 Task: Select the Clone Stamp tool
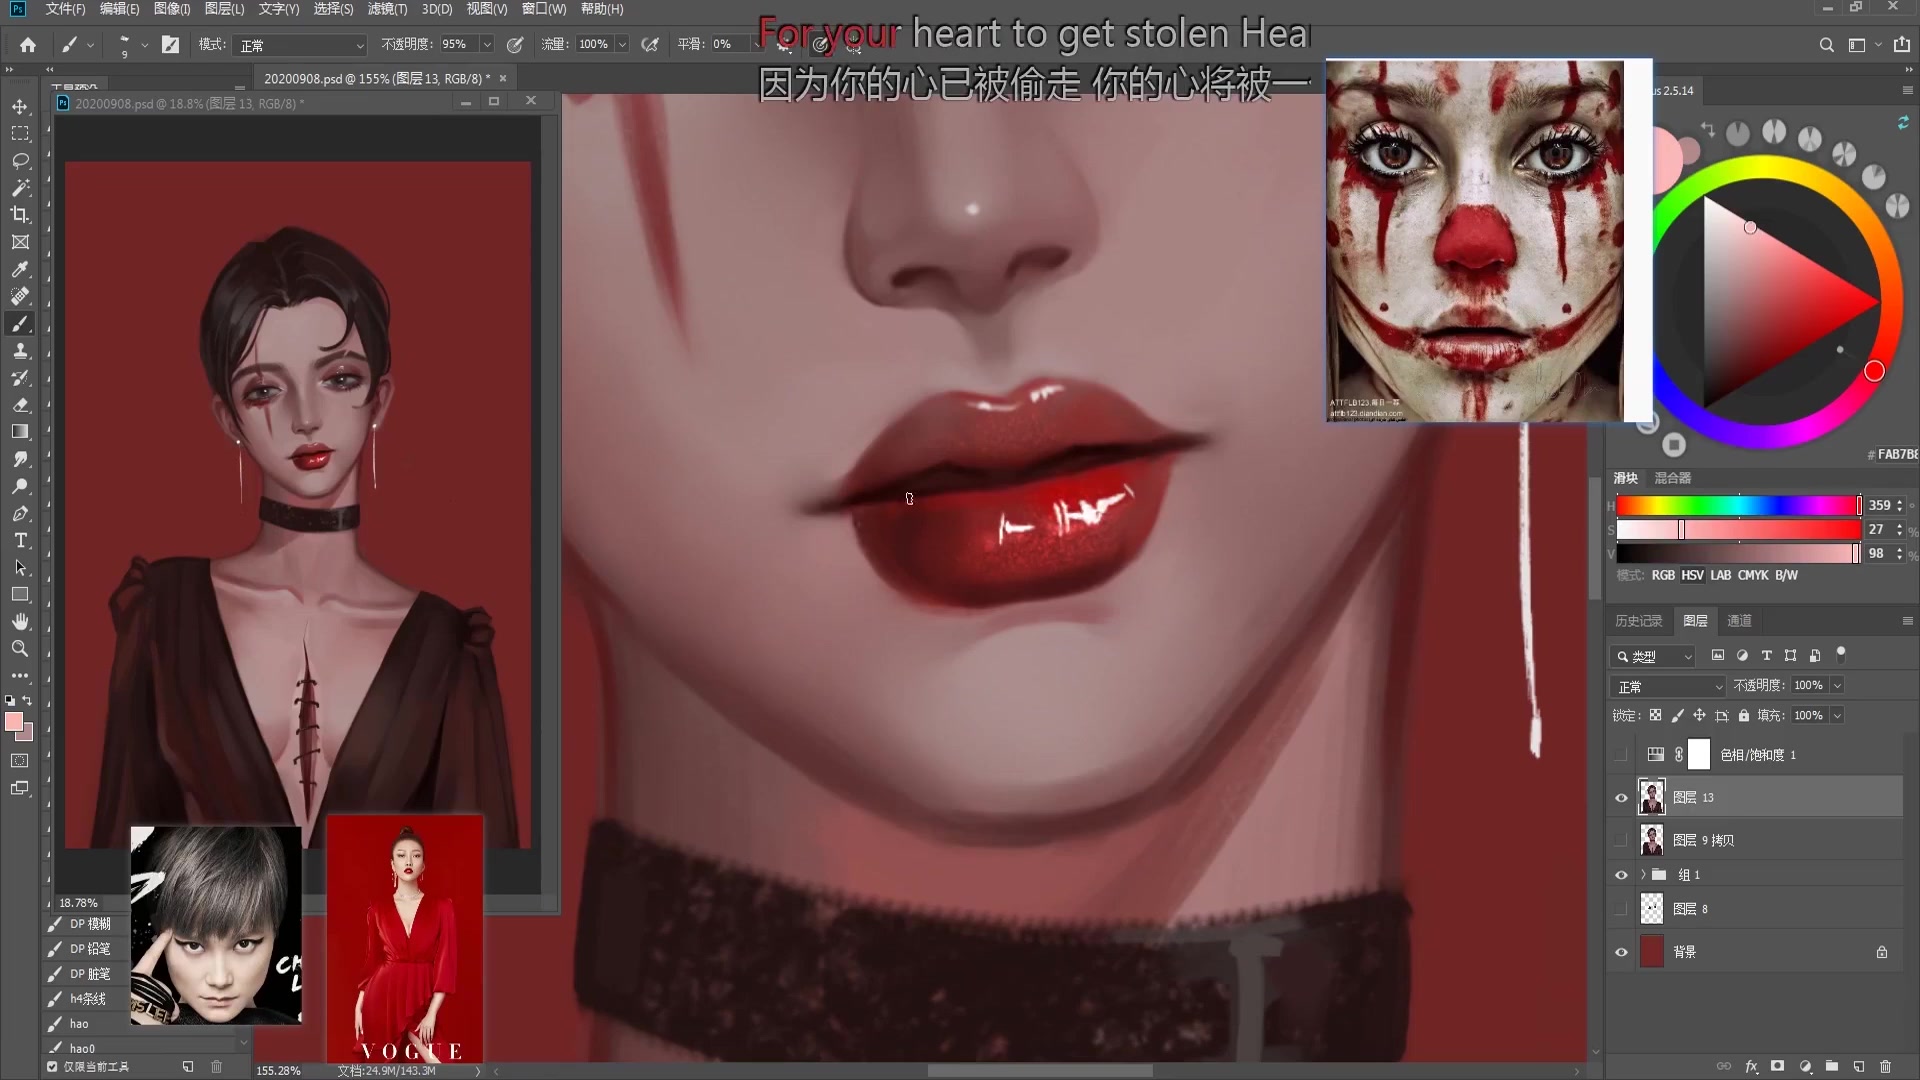pyautogui.click(x=20, y=350)
